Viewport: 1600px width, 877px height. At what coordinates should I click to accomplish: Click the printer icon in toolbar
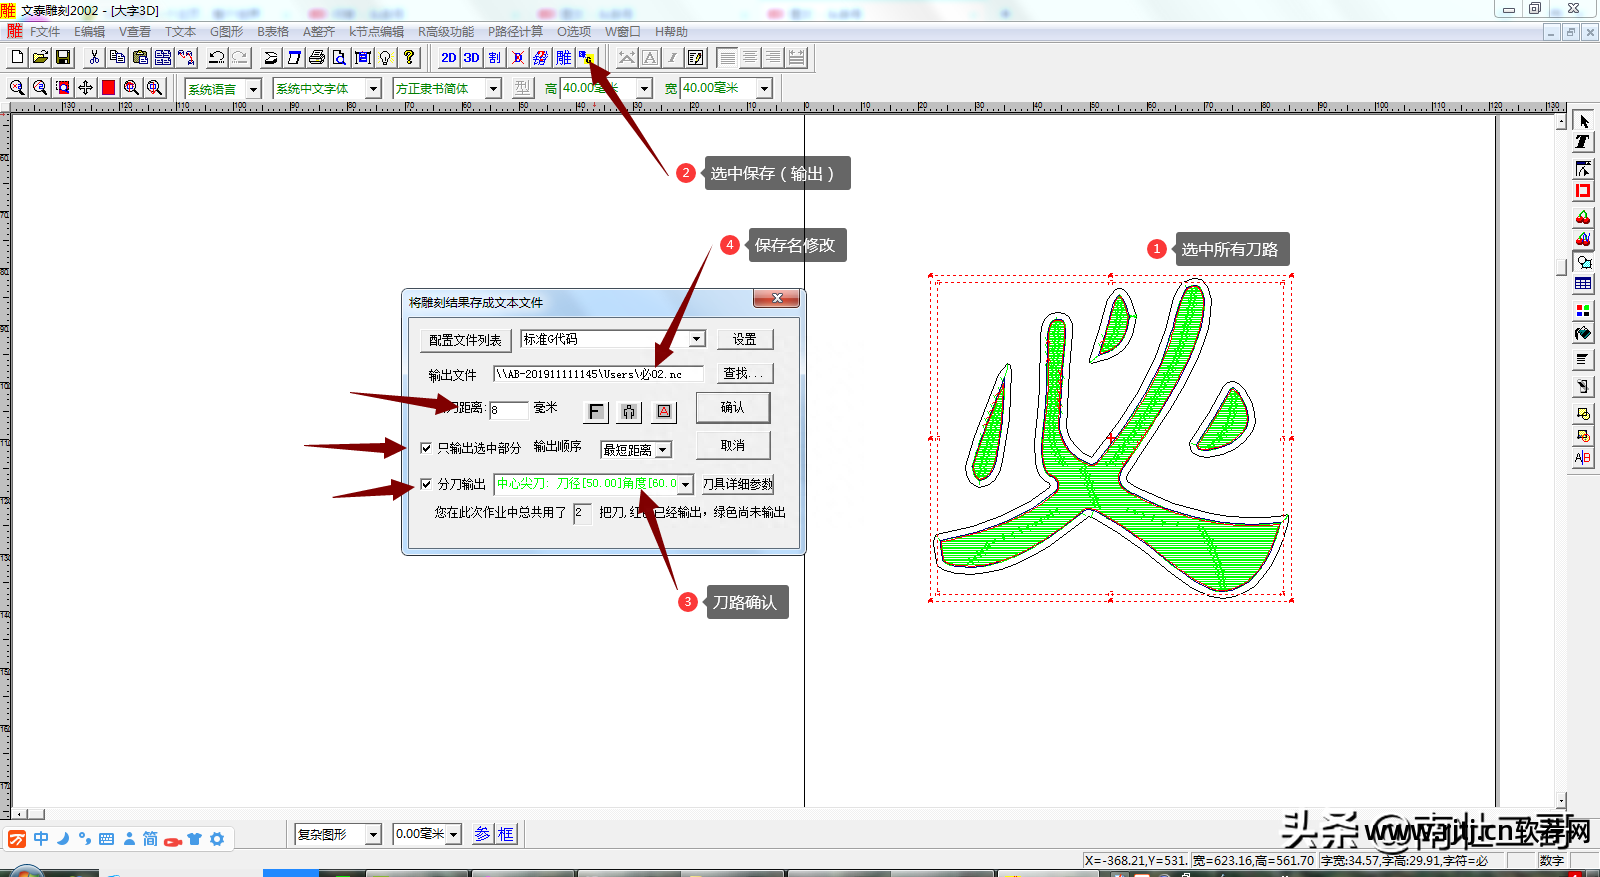[x=317, y=58]
